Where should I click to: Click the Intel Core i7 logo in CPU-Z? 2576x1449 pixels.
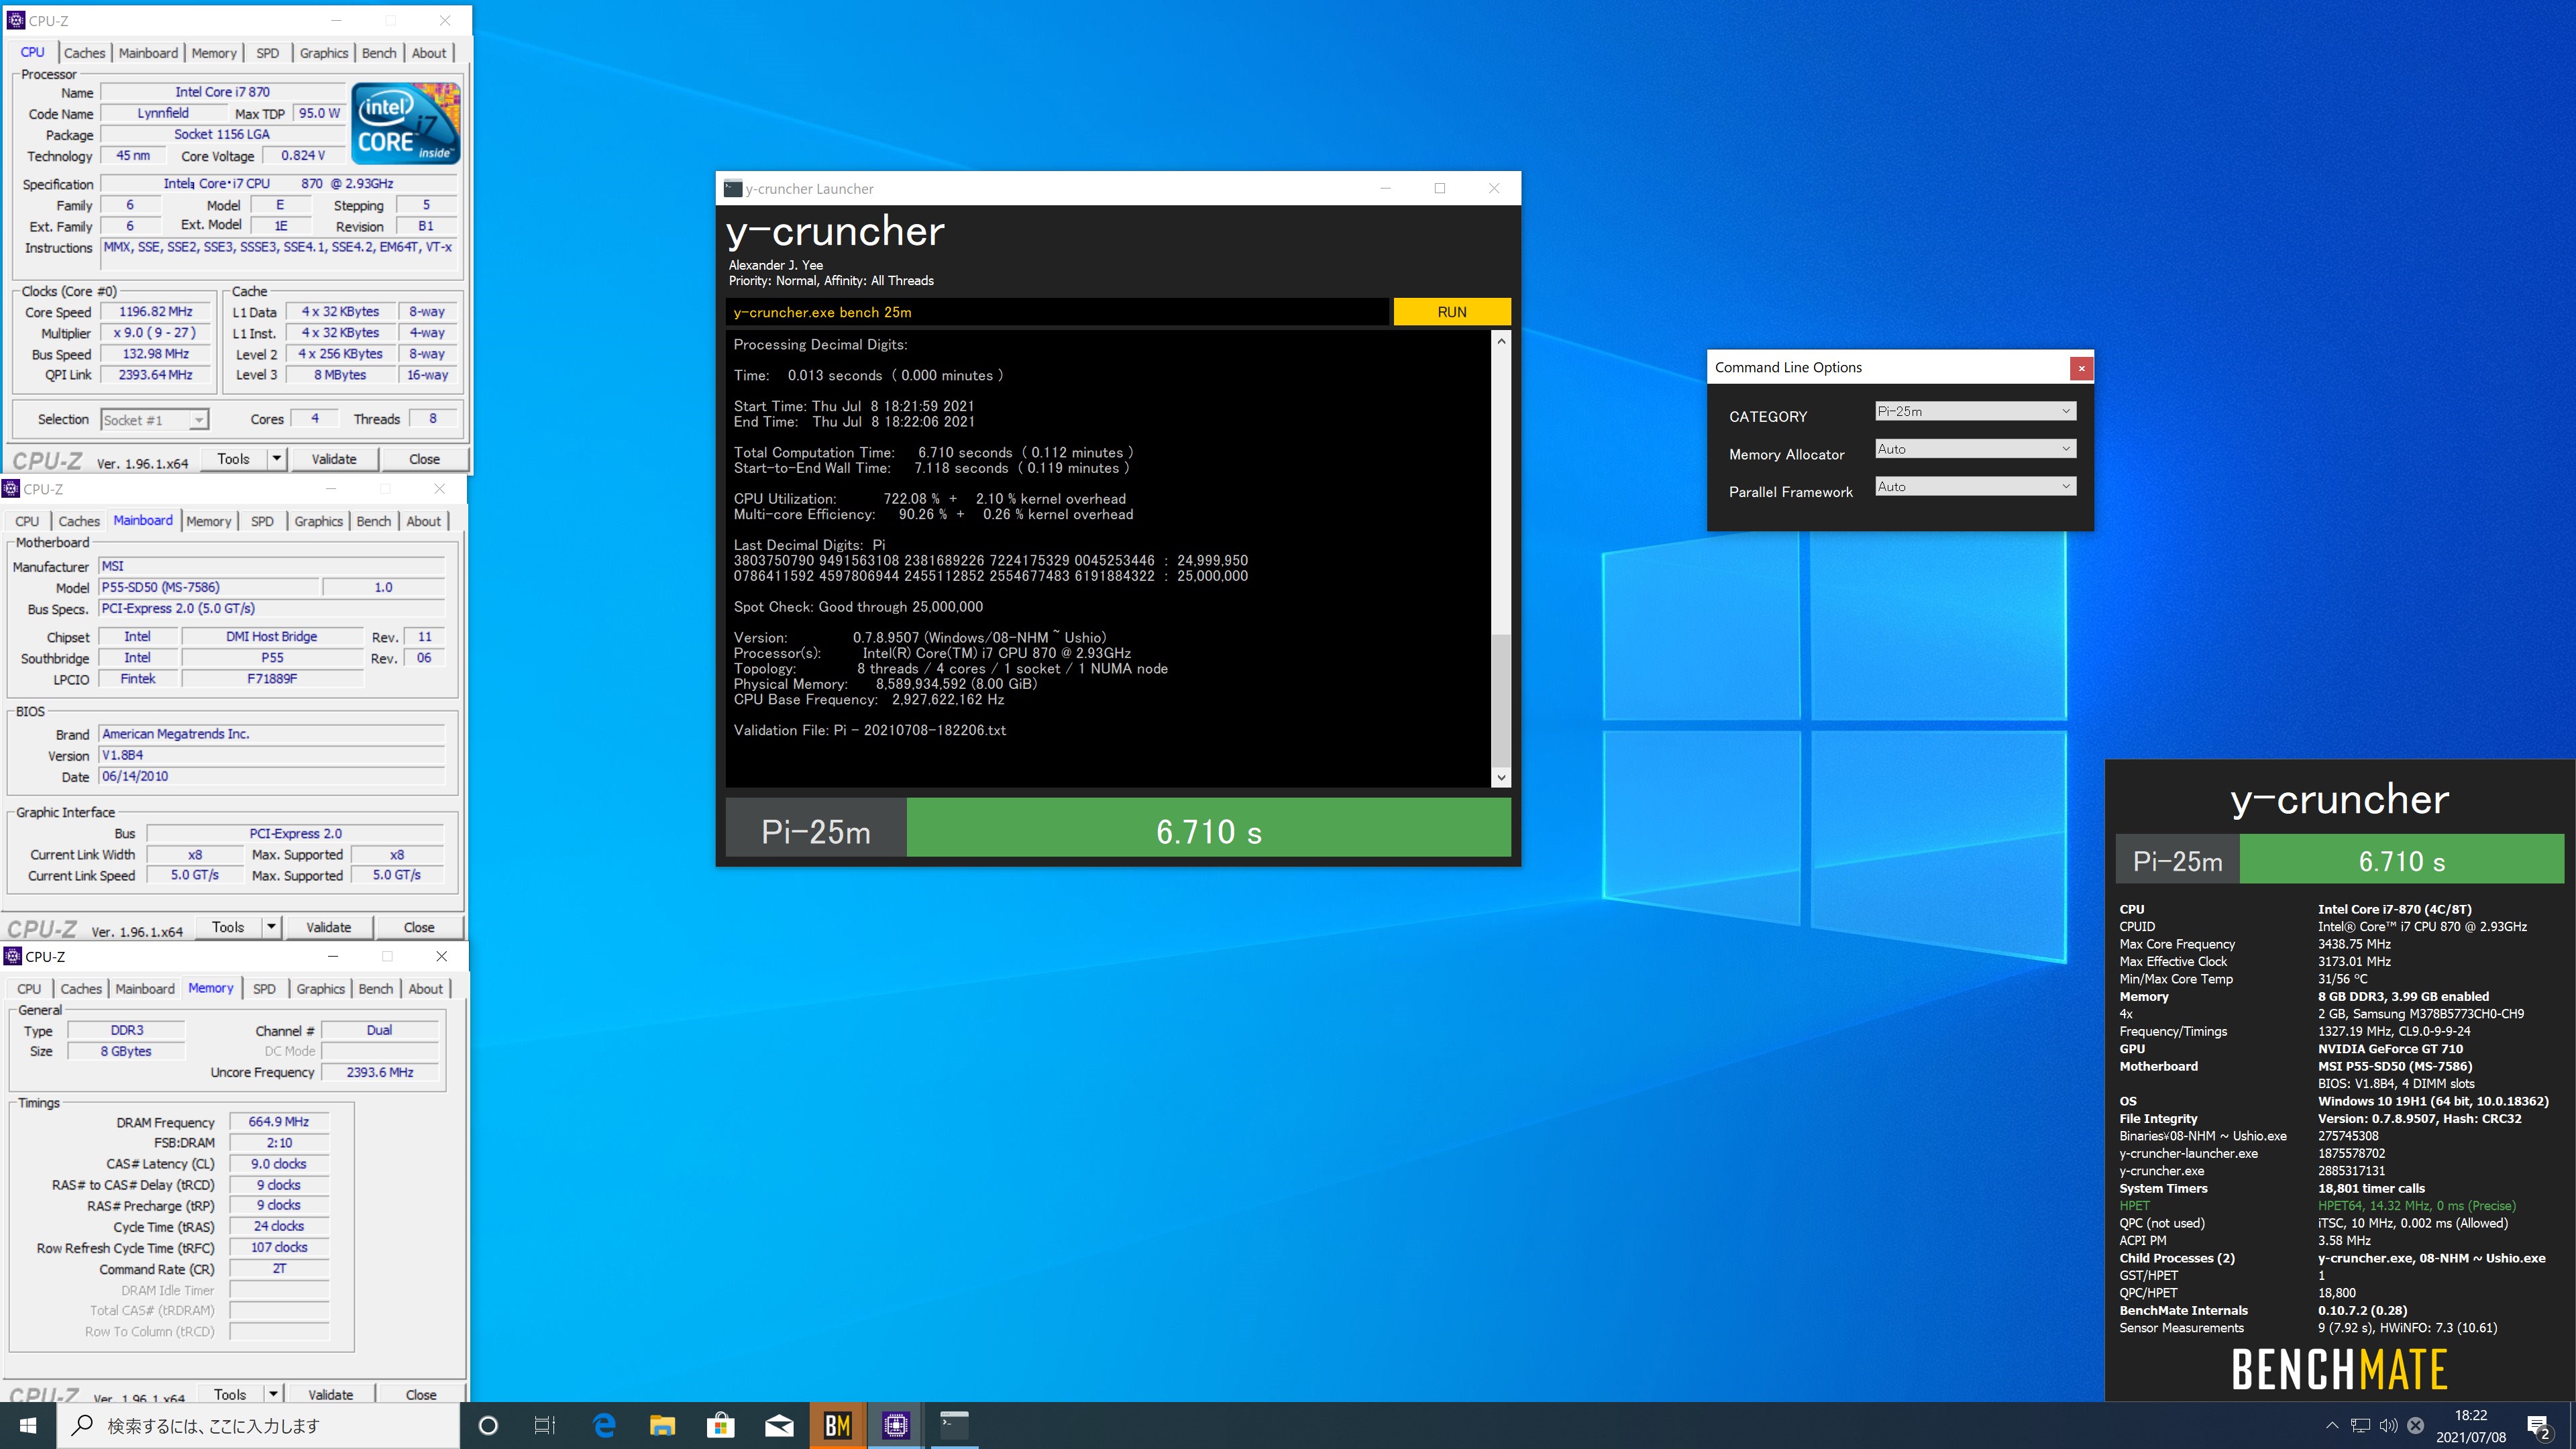(406, 123)
